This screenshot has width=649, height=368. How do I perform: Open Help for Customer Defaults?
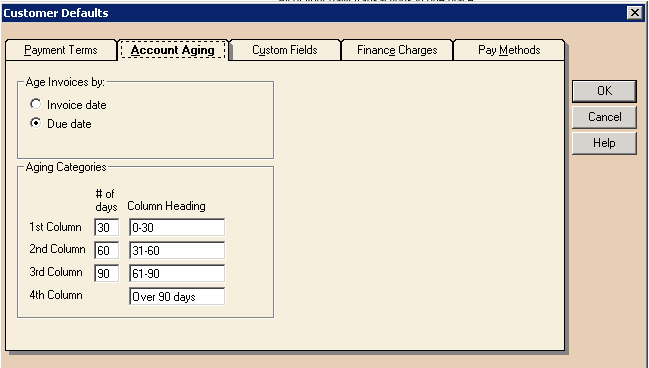[x=604, y=143]
